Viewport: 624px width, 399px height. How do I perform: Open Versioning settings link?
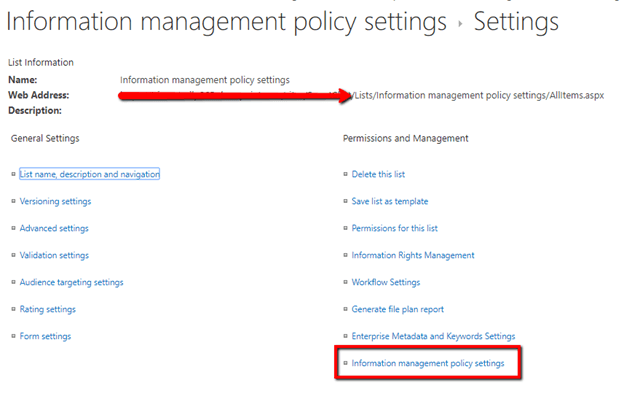click(x=55, y=201)
